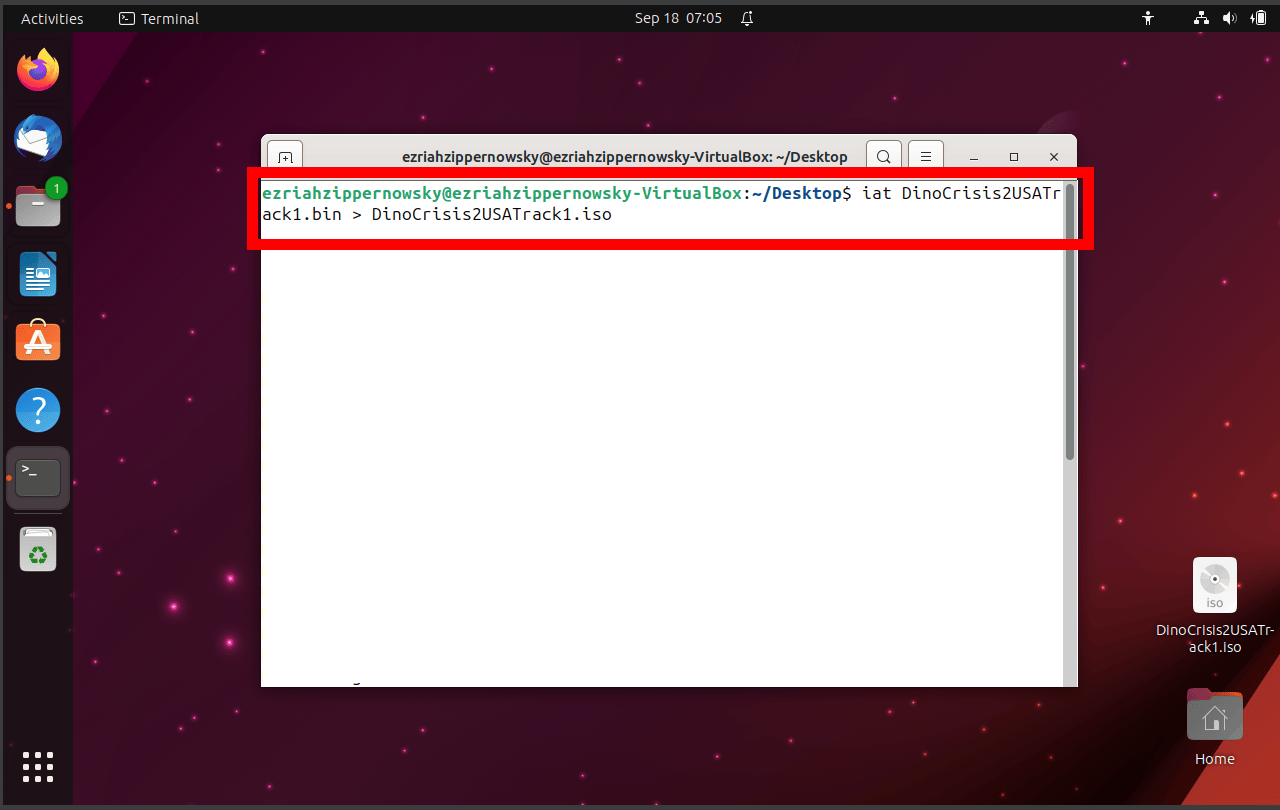
Task: Add a new tab in Terminal
Action: tap(285, 157)
